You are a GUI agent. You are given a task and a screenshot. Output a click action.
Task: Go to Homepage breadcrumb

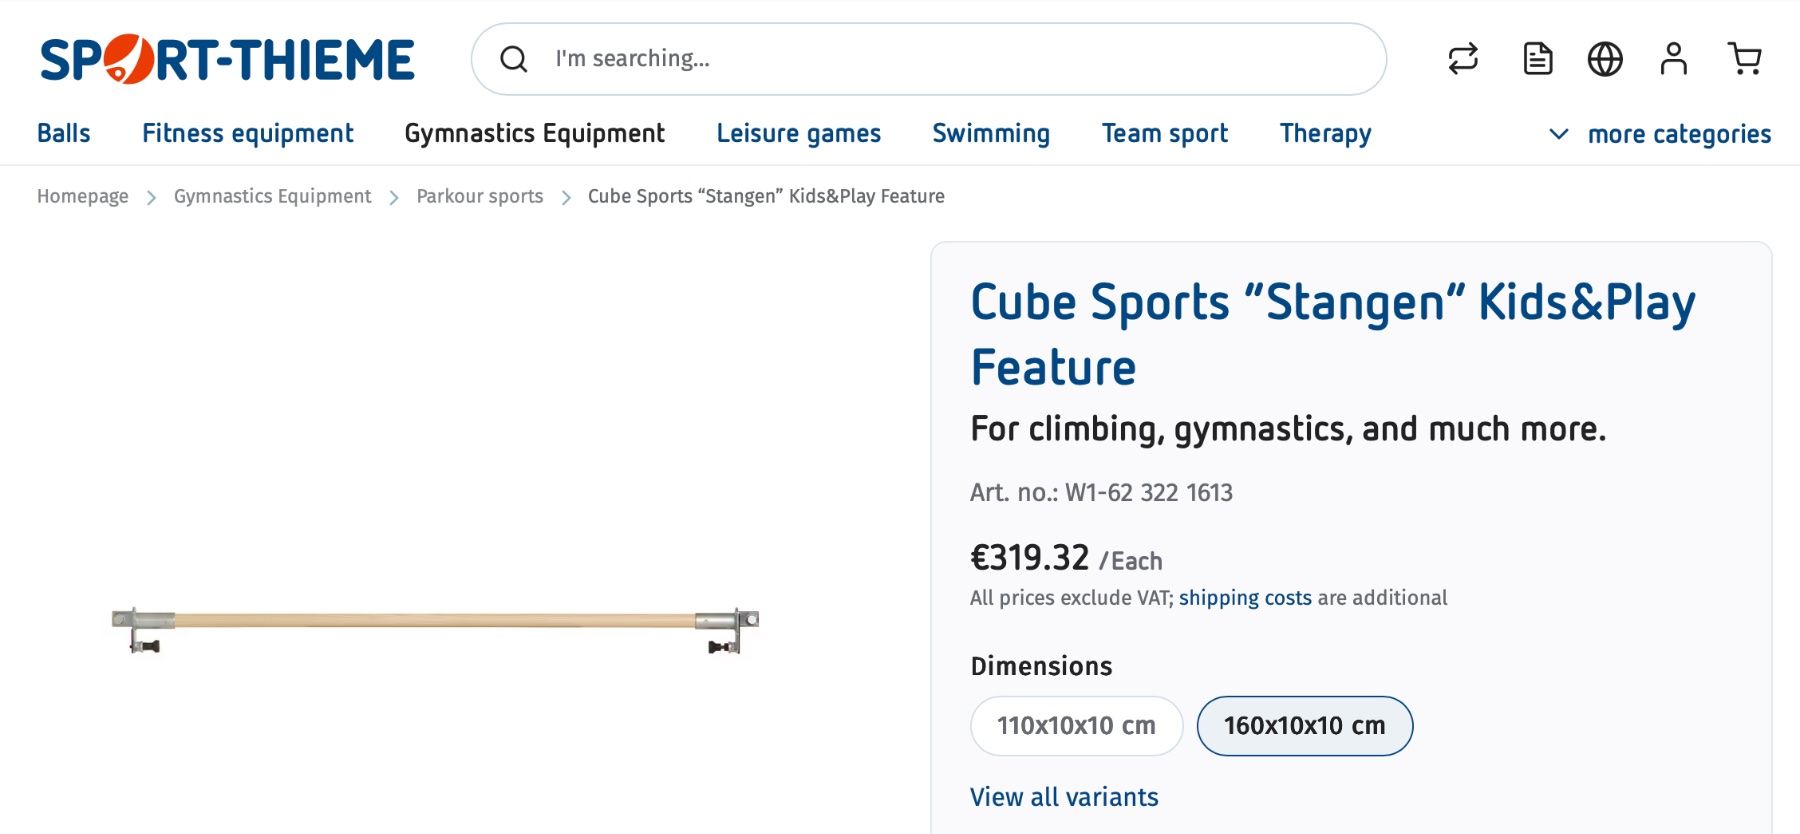click(x=83, y=197)
